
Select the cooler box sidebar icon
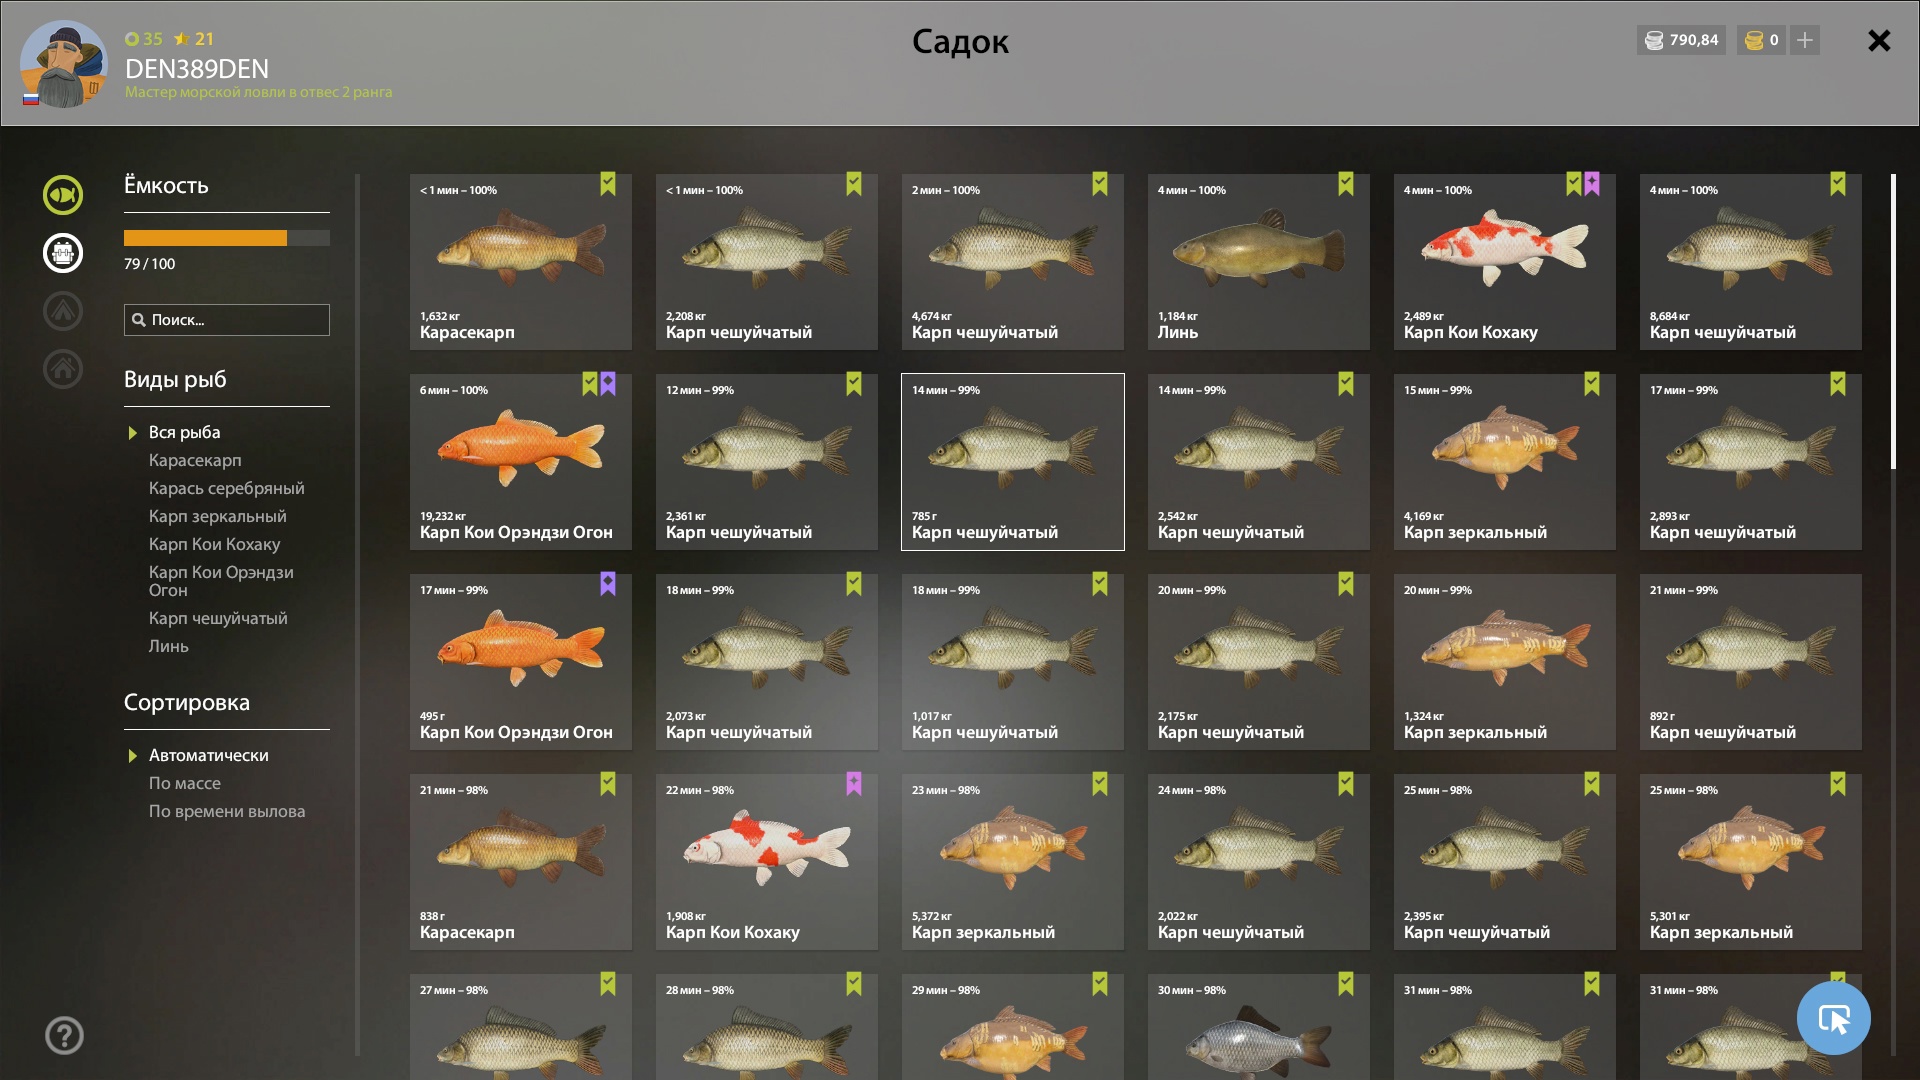coord(63,253)
